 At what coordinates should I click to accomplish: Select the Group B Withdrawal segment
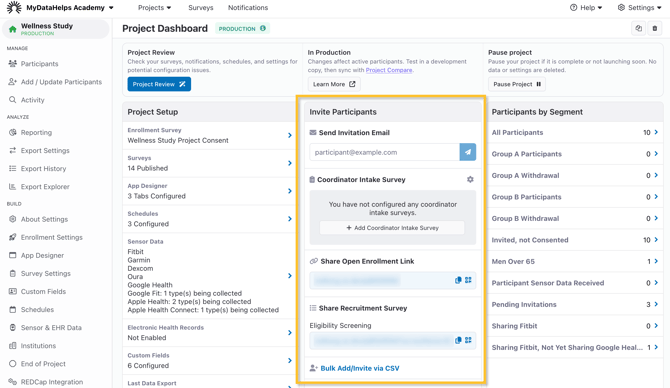coord(575,218)
